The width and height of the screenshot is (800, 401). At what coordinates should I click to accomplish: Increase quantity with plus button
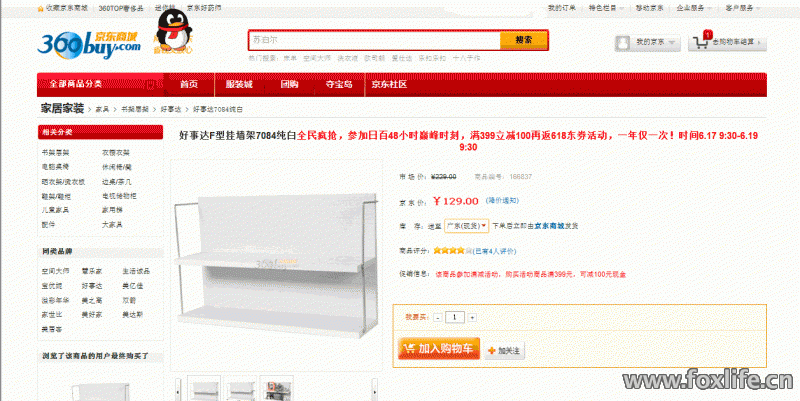pos(472,317)
